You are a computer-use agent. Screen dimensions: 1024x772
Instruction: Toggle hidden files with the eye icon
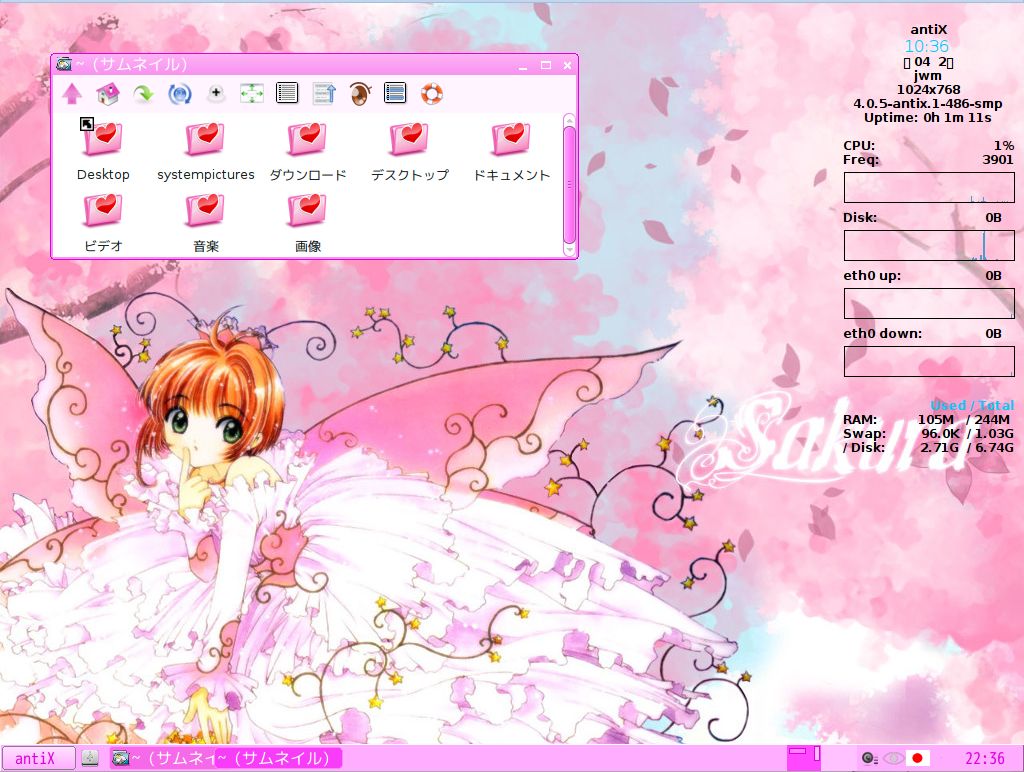359,94
